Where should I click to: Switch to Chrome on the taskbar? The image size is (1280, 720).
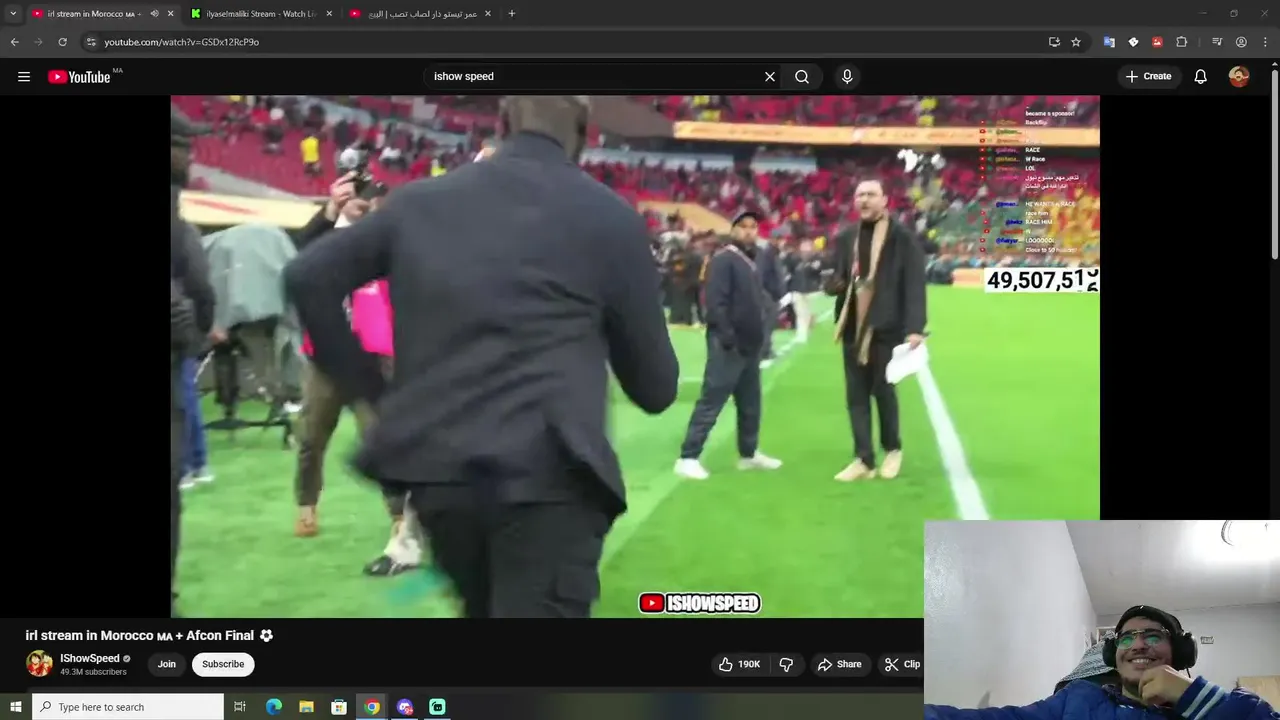pos(372,707)
